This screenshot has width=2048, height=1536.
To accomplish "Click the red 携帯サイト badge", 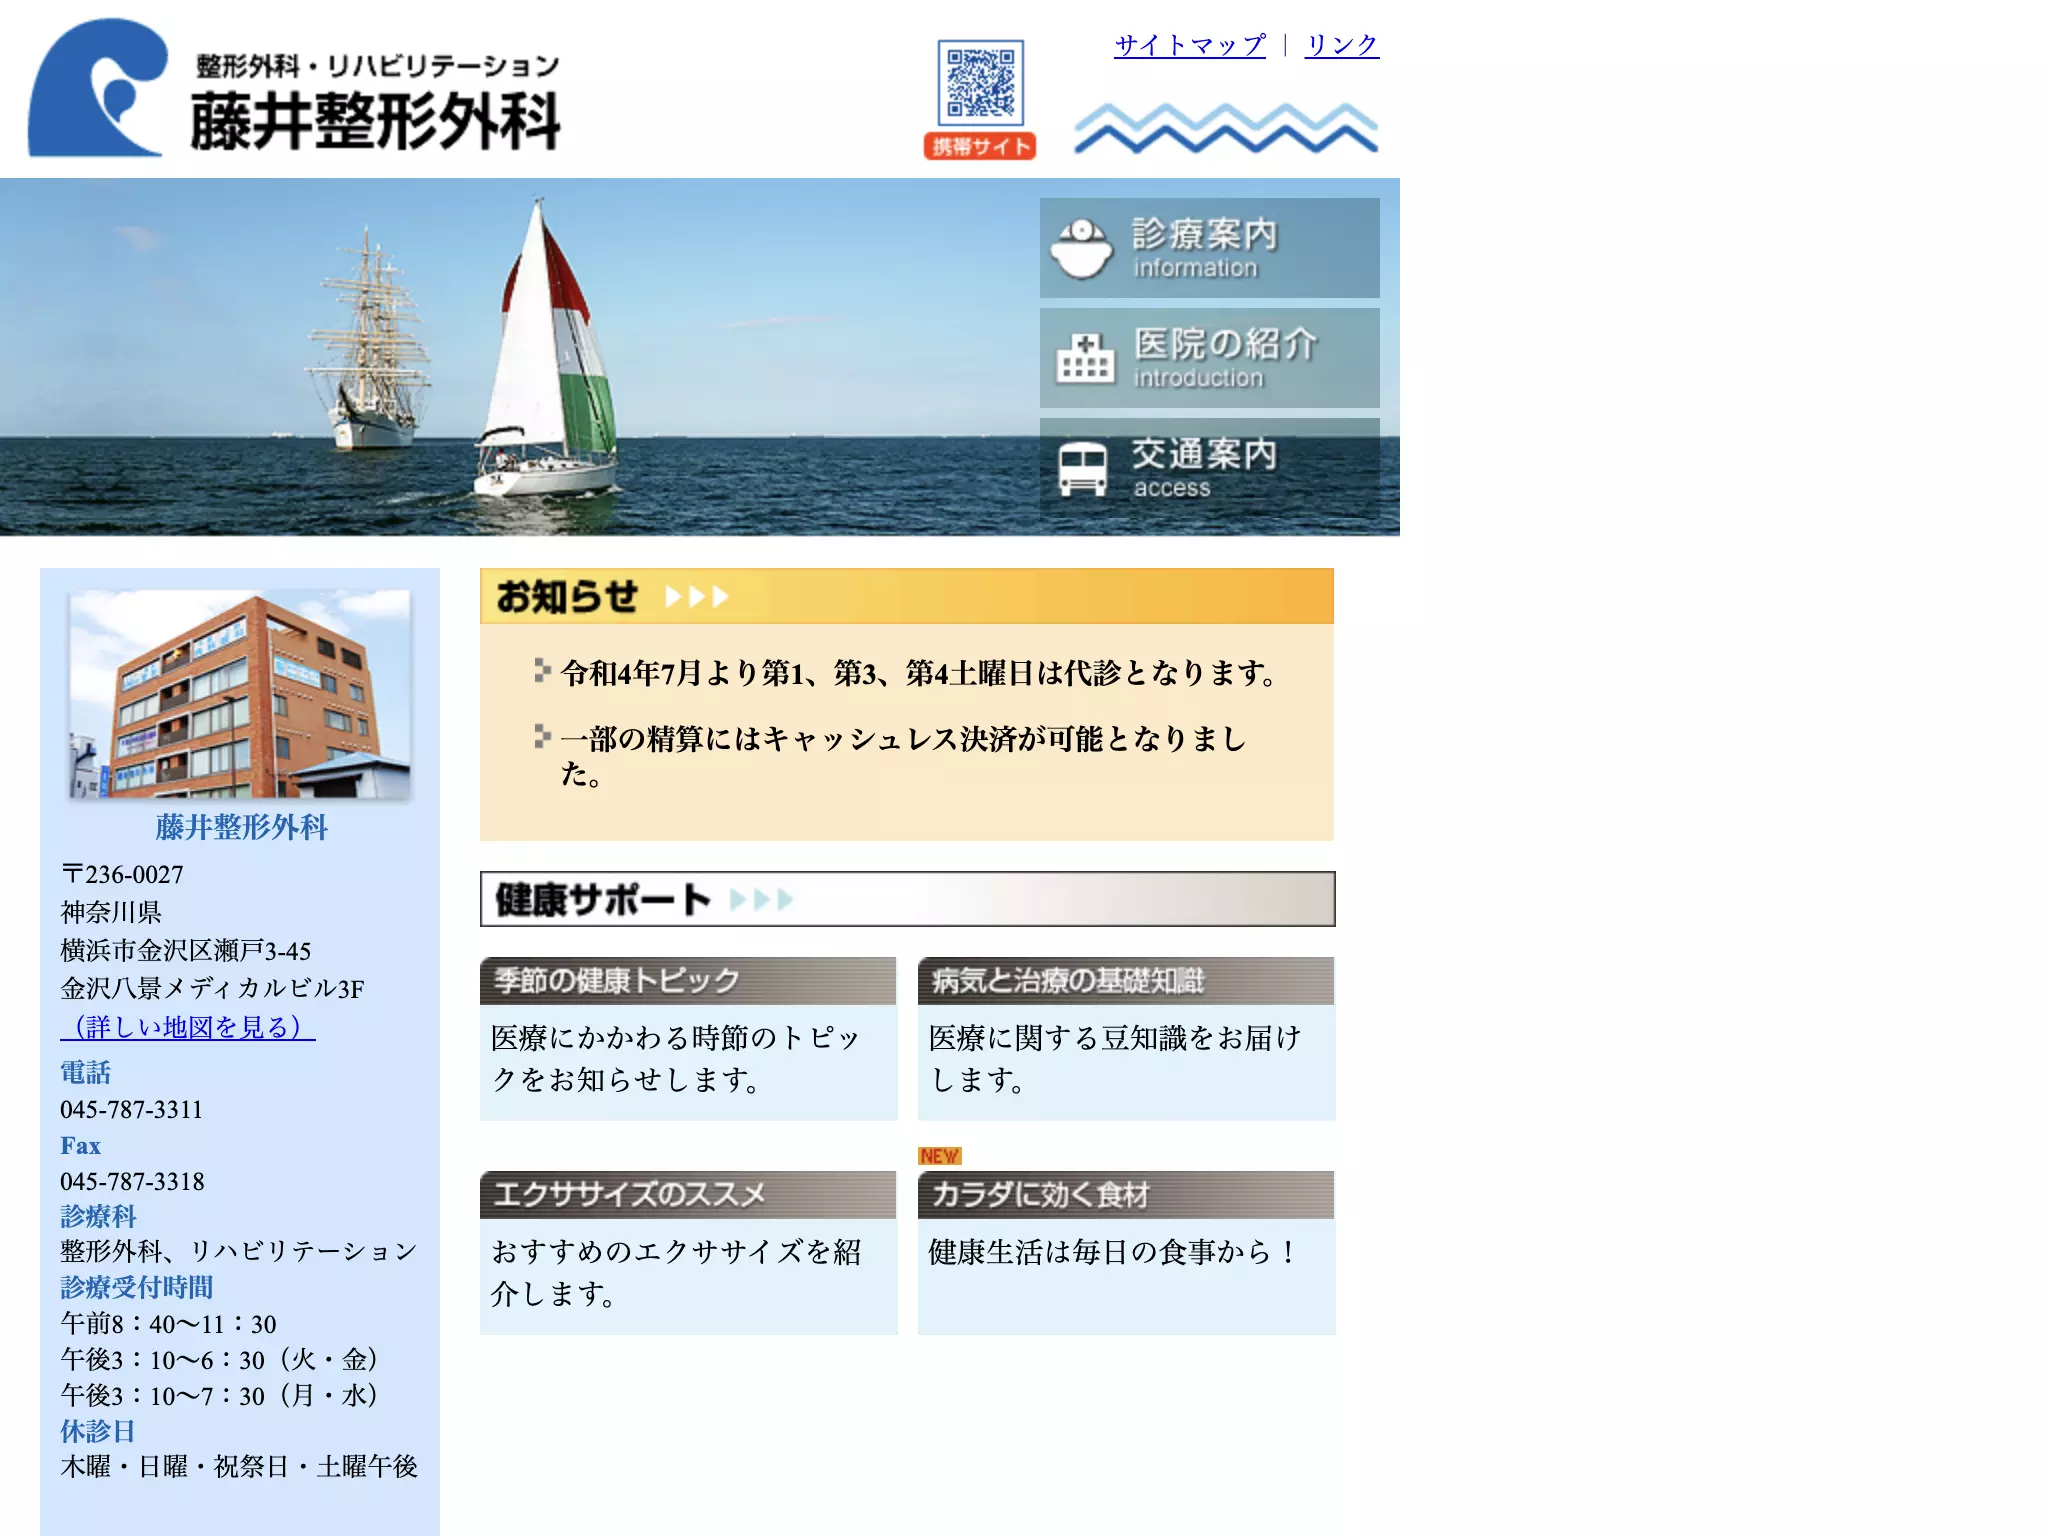I will (x=980, y=146).
